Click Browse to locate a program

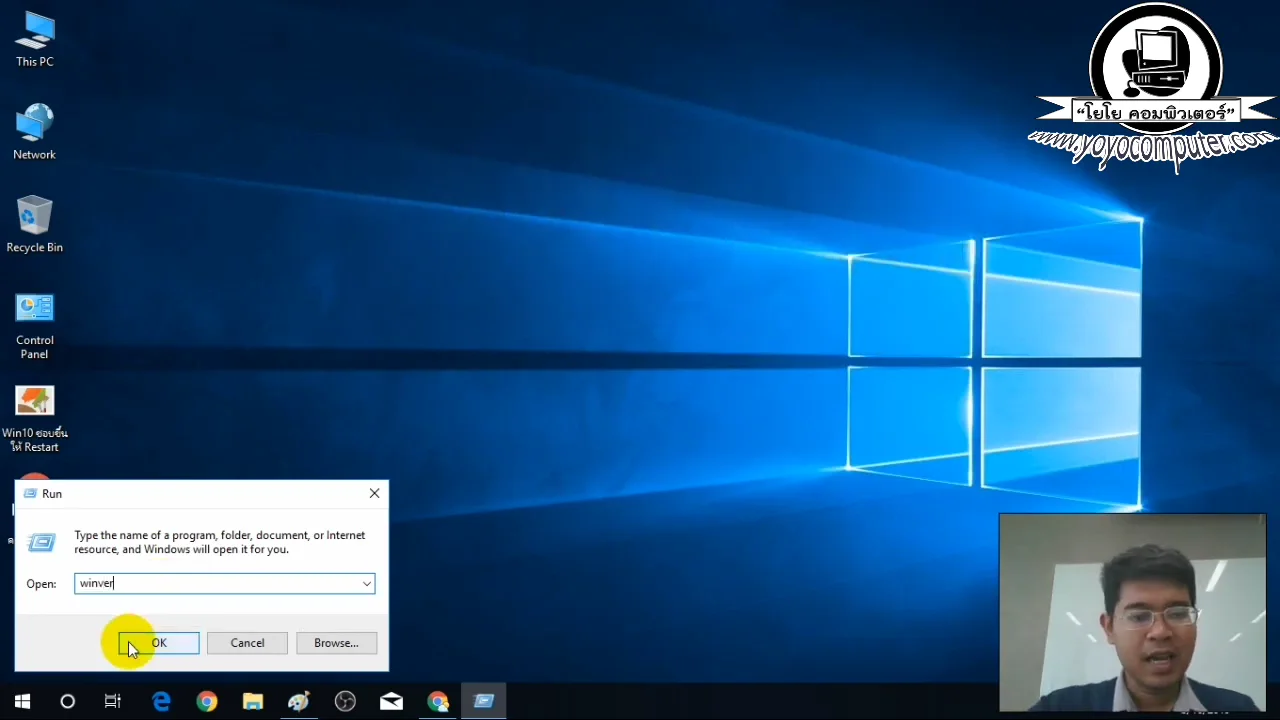click(336, 643)
